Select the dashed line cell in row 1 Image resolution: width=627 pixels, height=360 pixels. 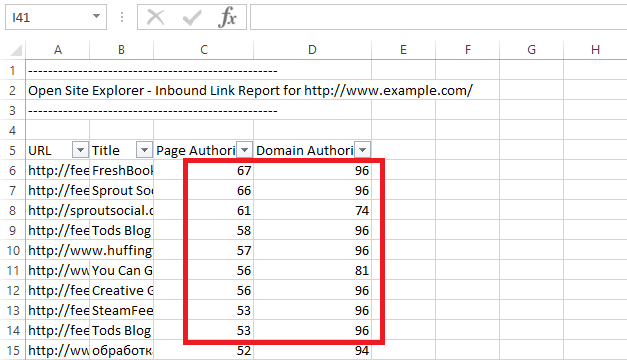tap(153, 71)
